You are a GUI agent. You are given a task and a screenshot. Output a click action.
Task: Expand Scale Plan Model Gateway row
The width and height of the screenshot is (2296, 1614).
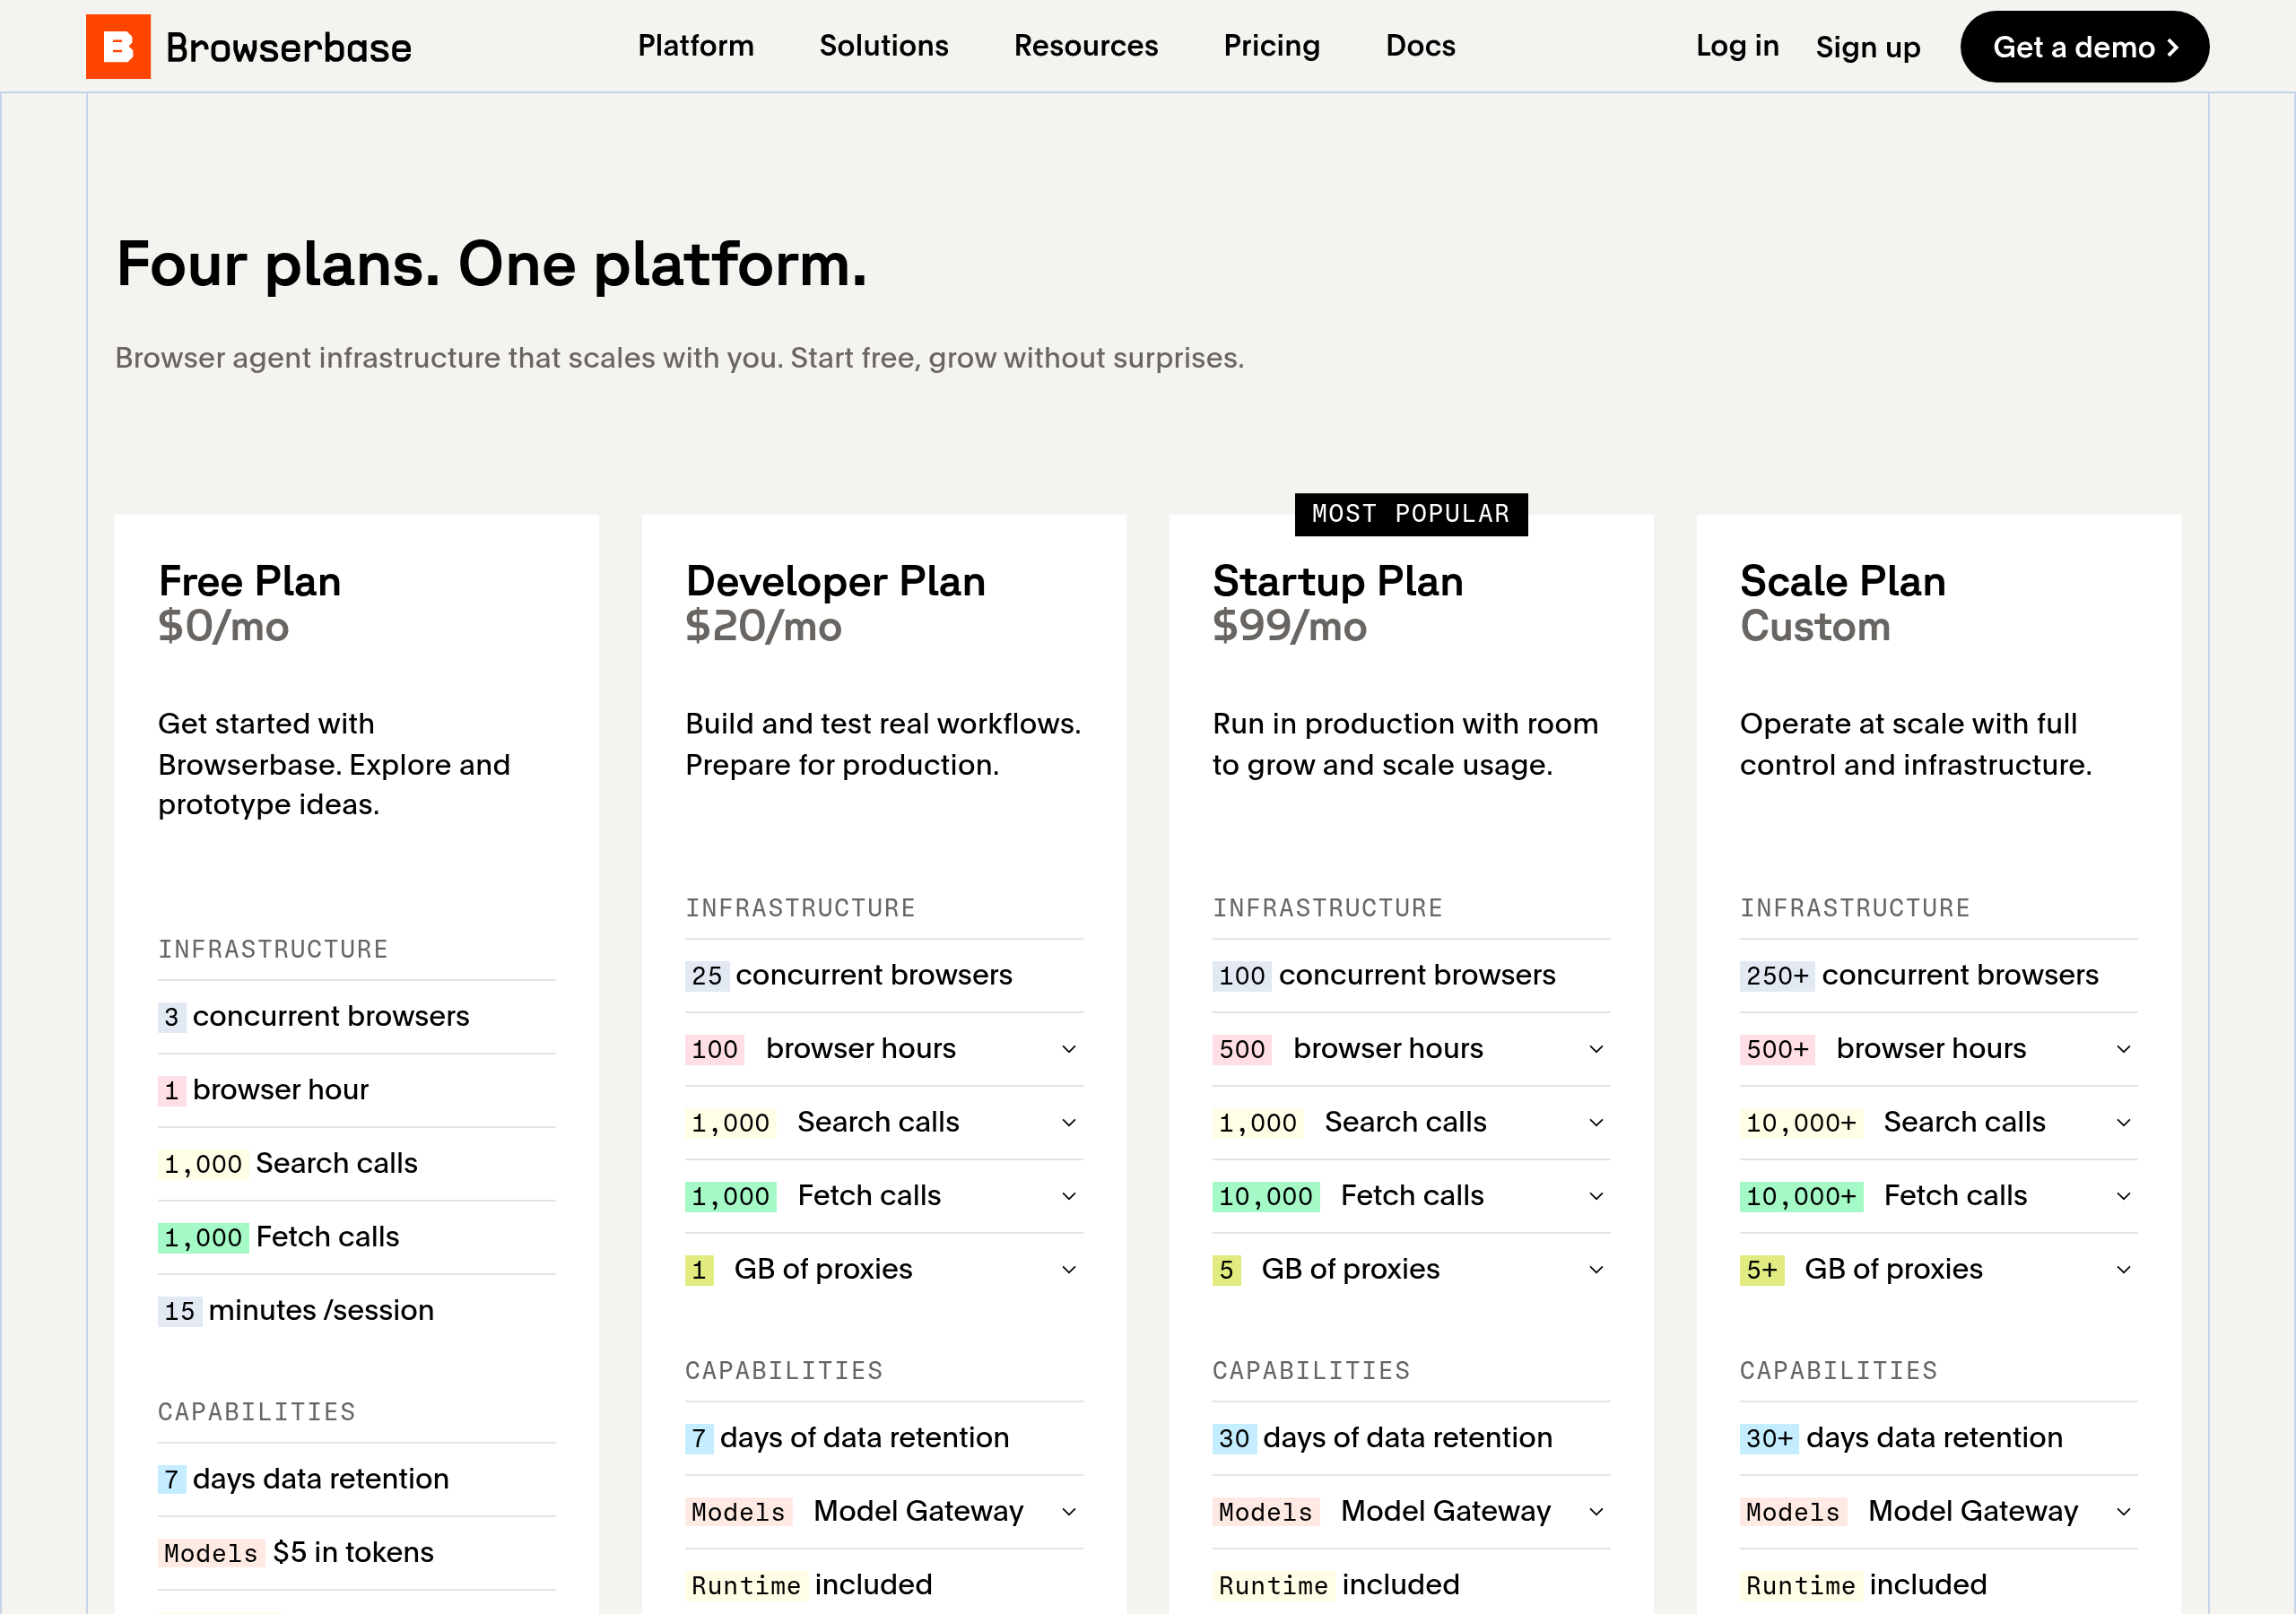coord(1938,1512)
